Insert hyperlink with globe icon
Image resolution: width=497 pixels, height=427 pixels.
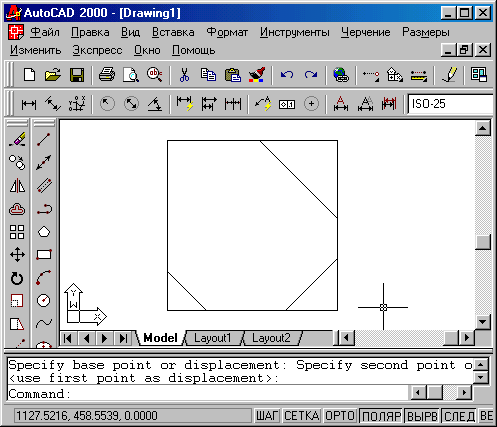coord(341,75)
